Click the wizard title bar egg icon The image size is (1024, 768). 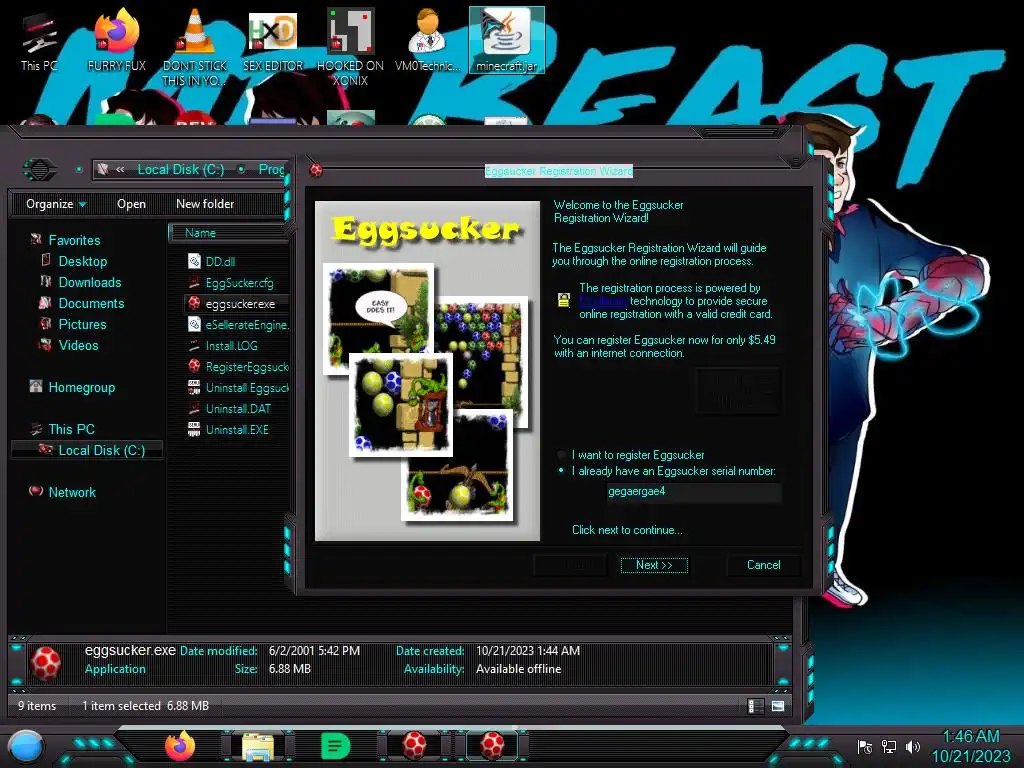pyautogui.click(x=316, y=170)
